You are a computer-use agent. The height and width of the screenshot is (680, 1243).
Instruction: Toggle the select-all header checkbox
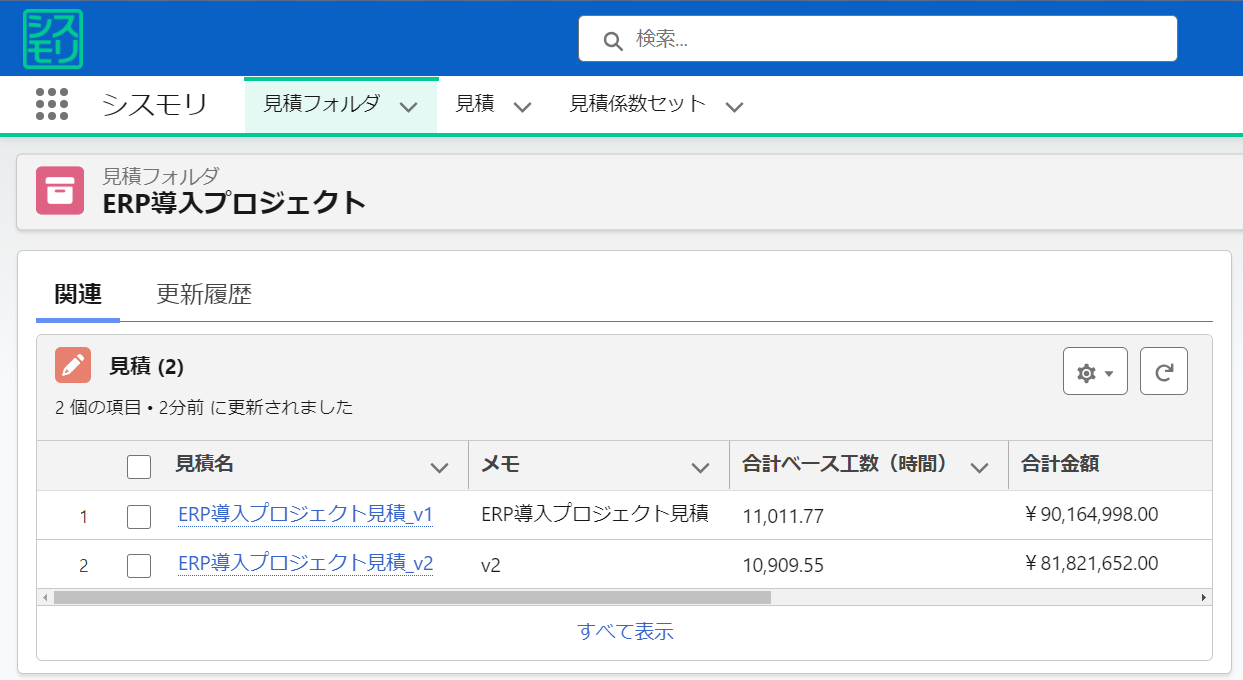(x=139, y=466)
